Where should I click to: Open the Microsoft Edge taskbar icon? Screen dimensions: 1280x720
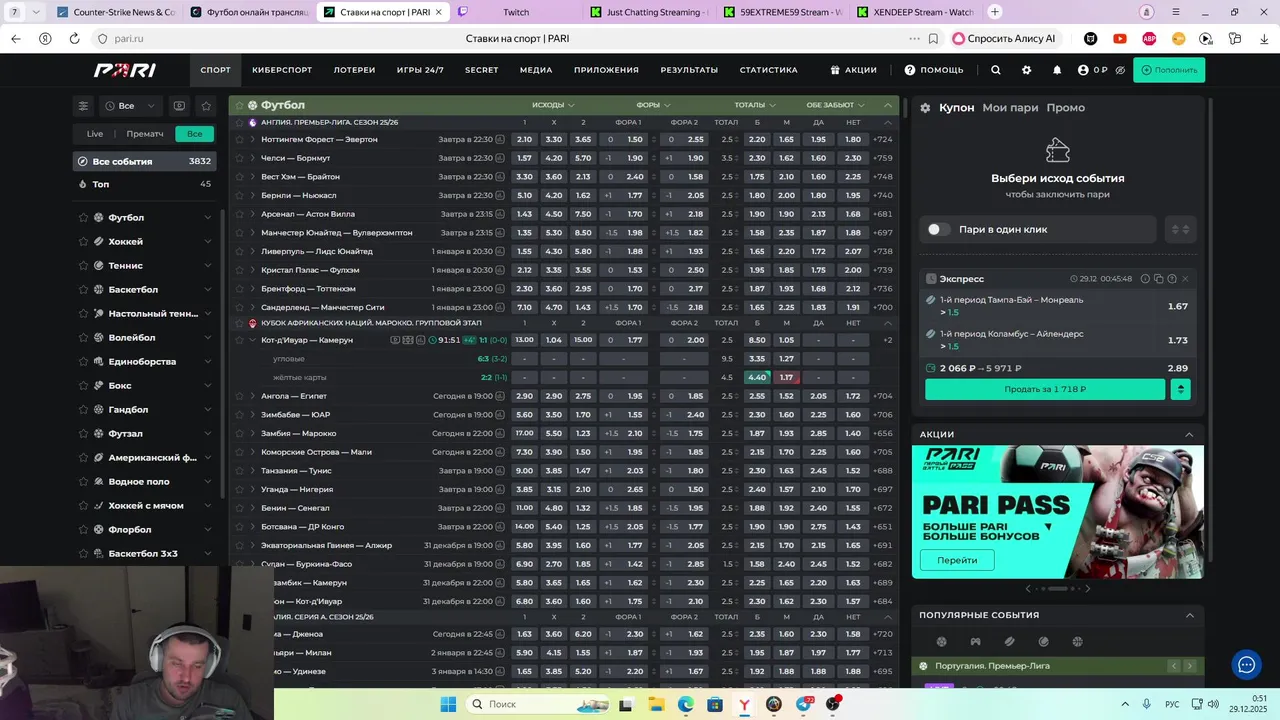pos(685,704)
